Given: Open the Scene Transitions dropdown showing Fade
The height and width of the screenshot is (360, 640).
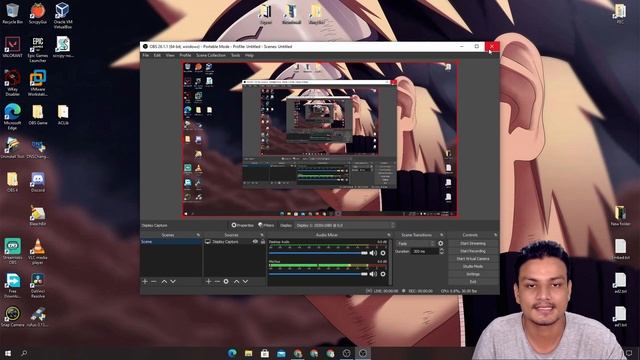Looking at the screenshot, I should (416, 244).
